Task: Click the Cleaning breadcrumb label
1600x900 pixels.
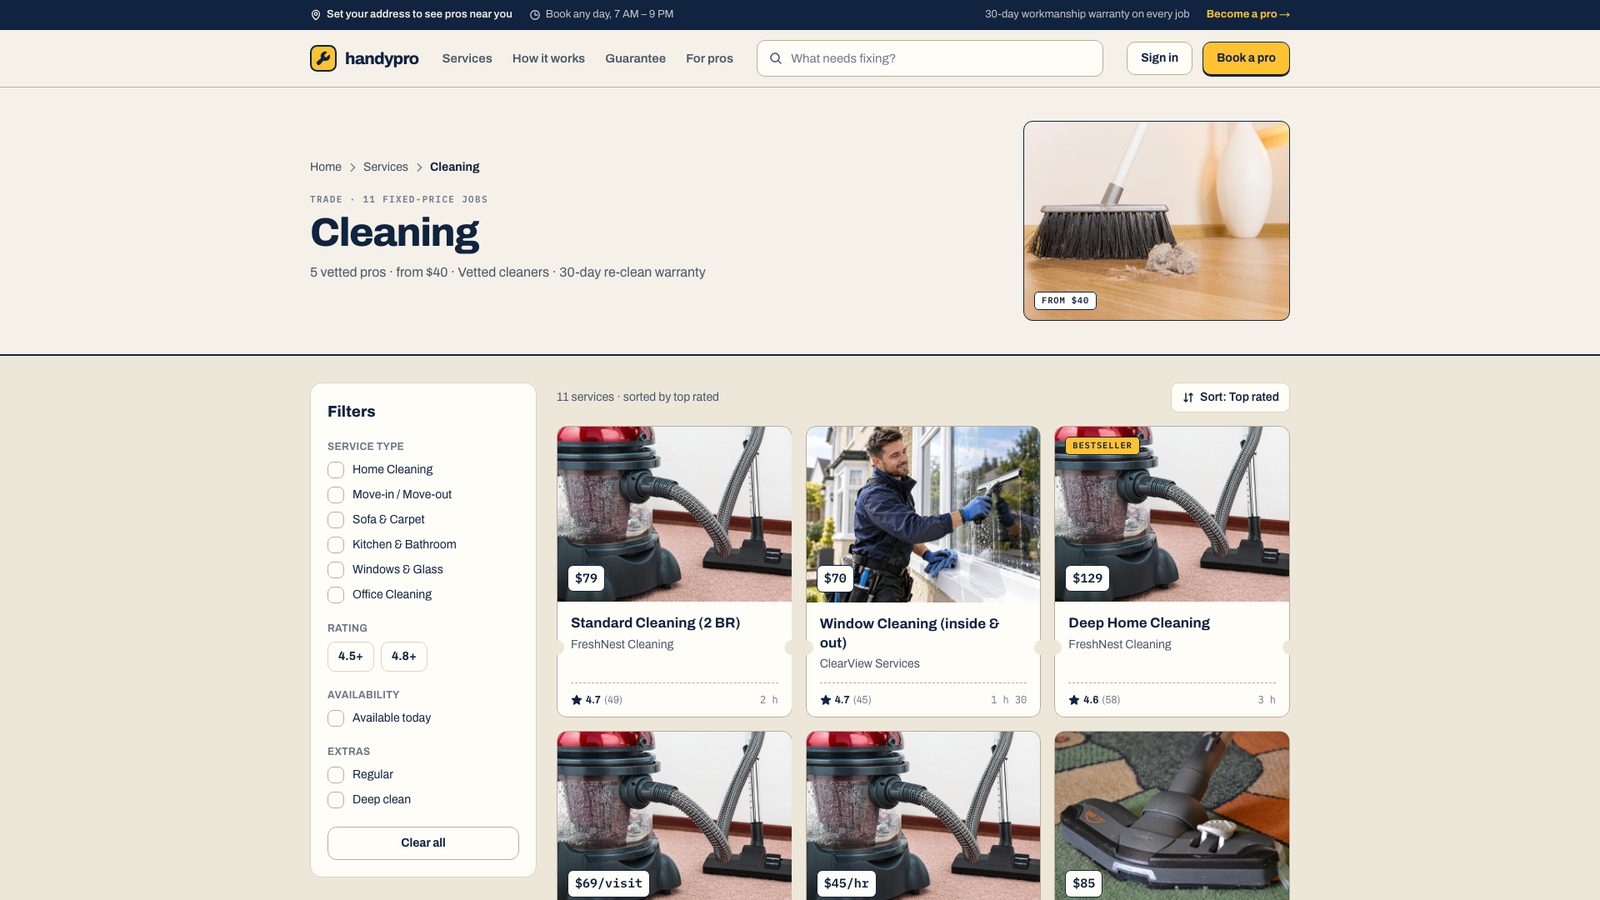Action: coord(454,167)
